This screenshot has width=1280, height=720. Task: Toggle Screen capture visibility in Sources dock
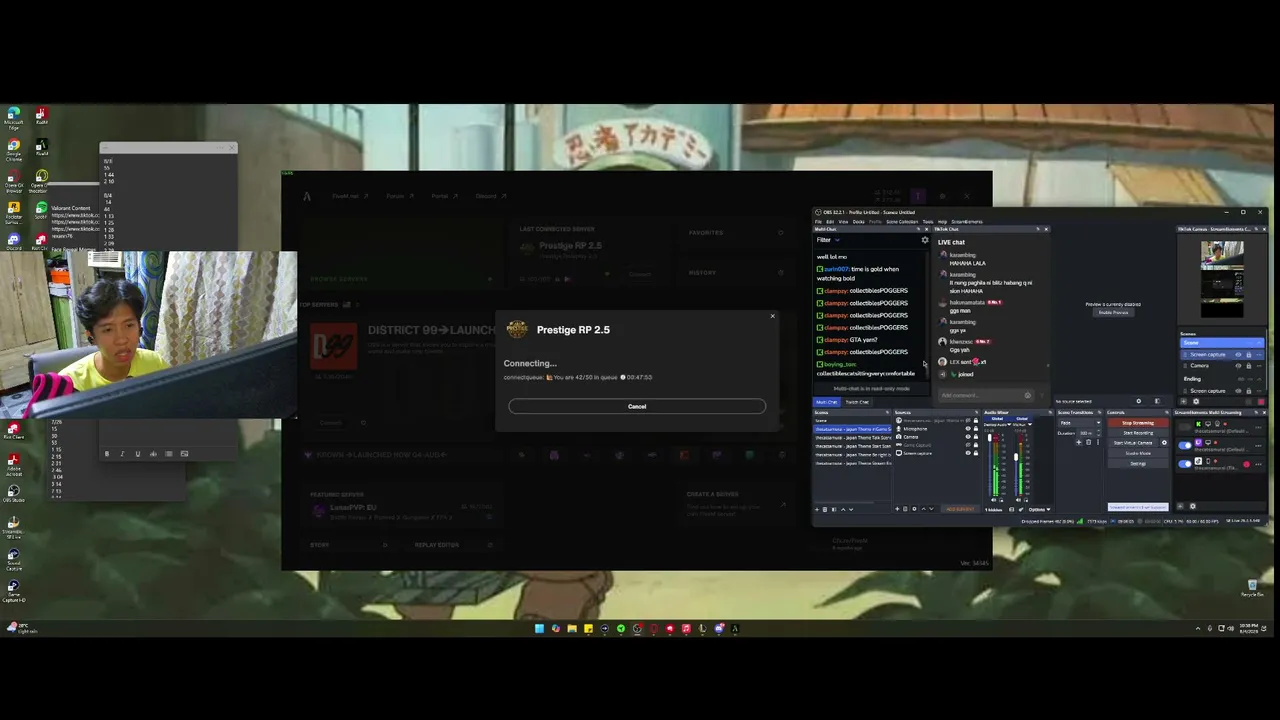point(968,453)
